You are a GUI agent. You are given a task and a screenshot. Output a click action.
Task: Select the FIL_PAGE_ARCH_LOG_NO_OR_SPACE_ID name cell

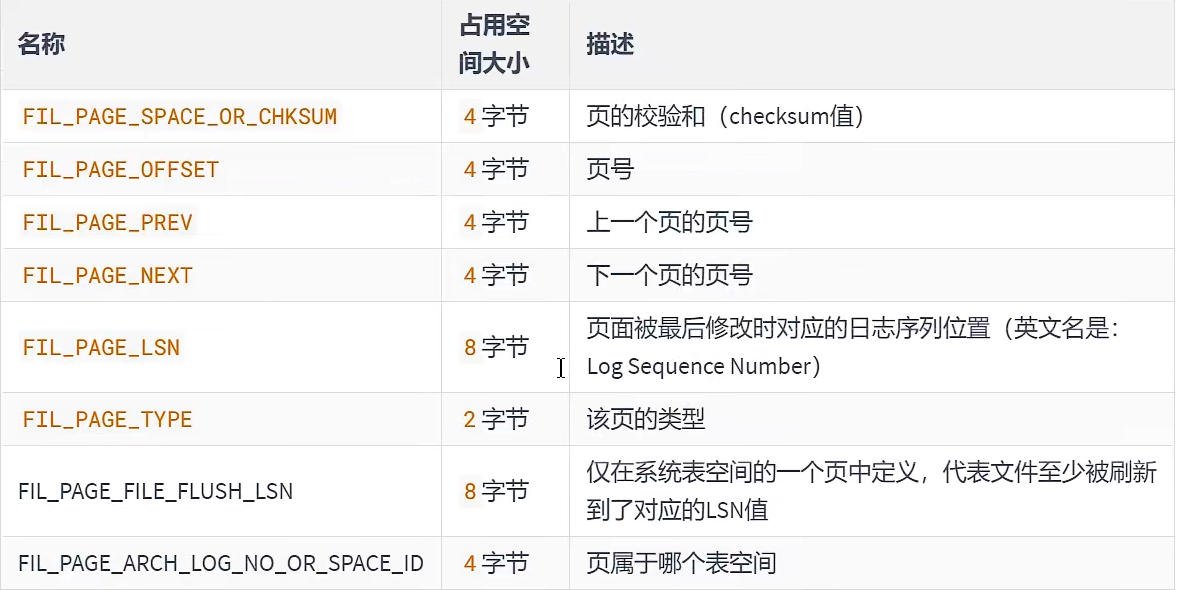[x=221, y=563]
